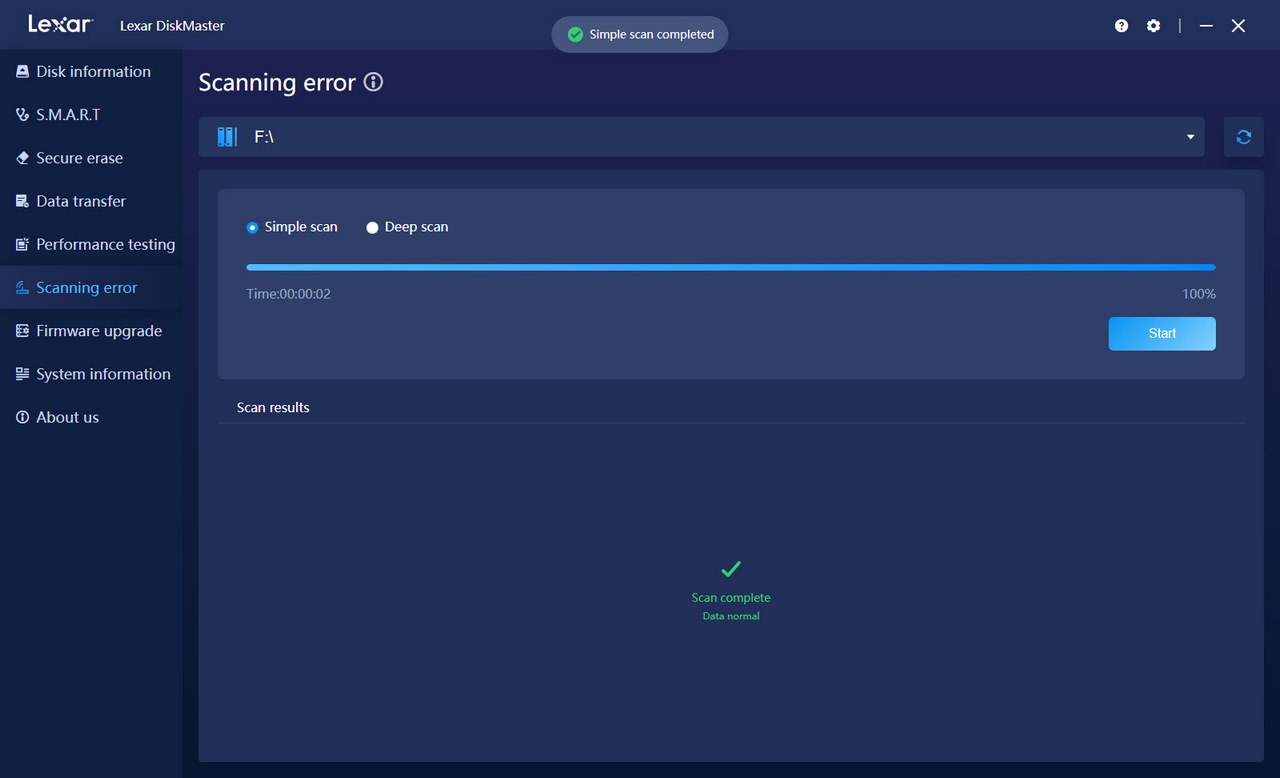Image resolution: width=1280 pixels, height=778 pixels.
Task: Click the Performance testing icon
Action: (x=22, y=244)
